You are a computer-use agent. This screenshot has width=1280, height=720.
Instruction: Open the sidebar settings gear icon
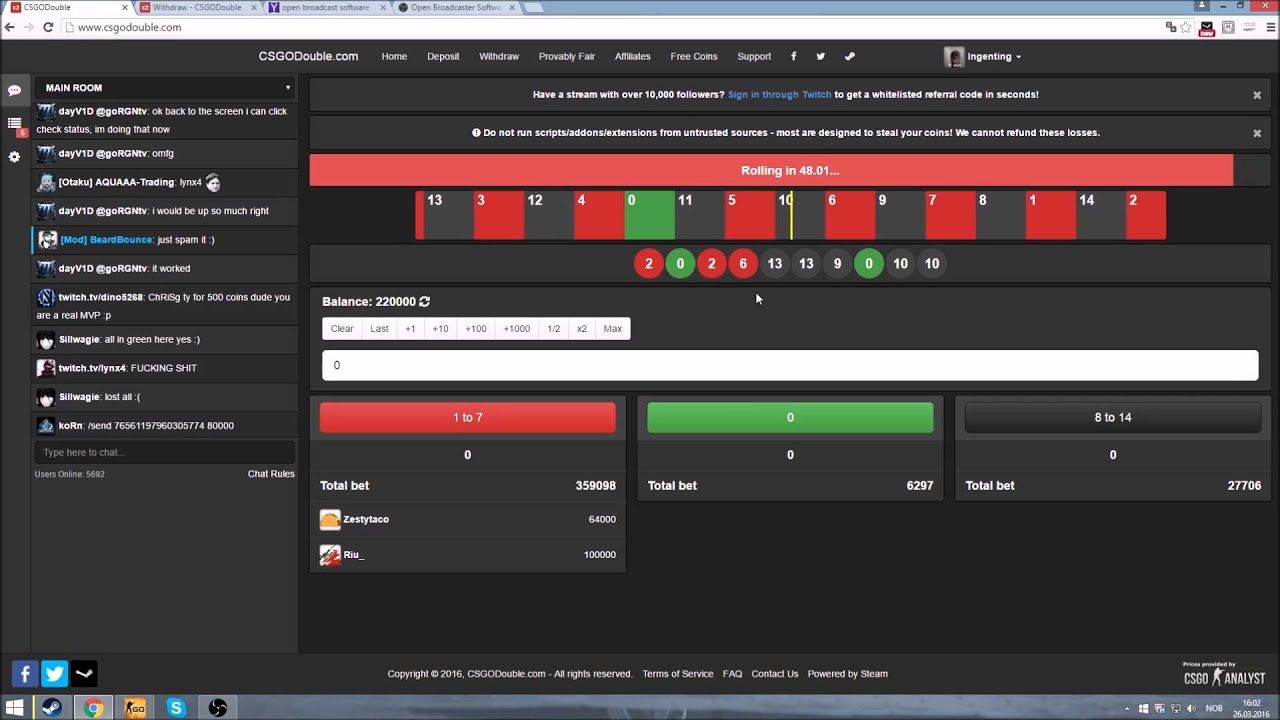pyautogui.click(x=14, y=157)
